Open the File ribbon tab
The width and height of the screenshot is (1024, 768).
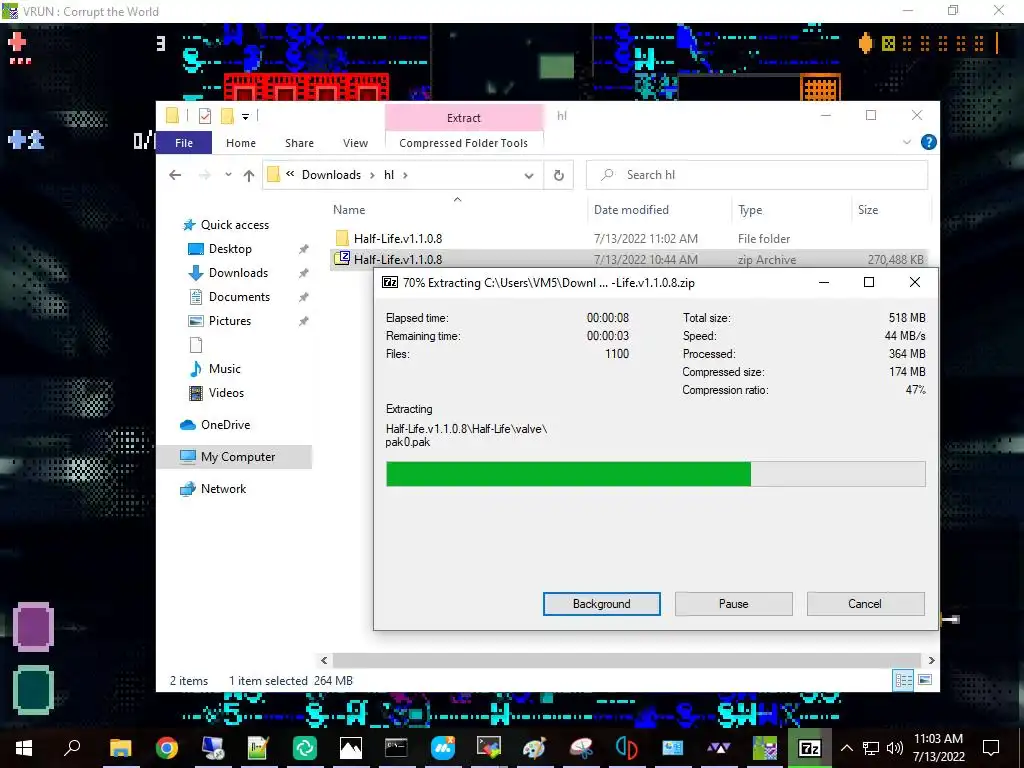(x=184, y=143)
